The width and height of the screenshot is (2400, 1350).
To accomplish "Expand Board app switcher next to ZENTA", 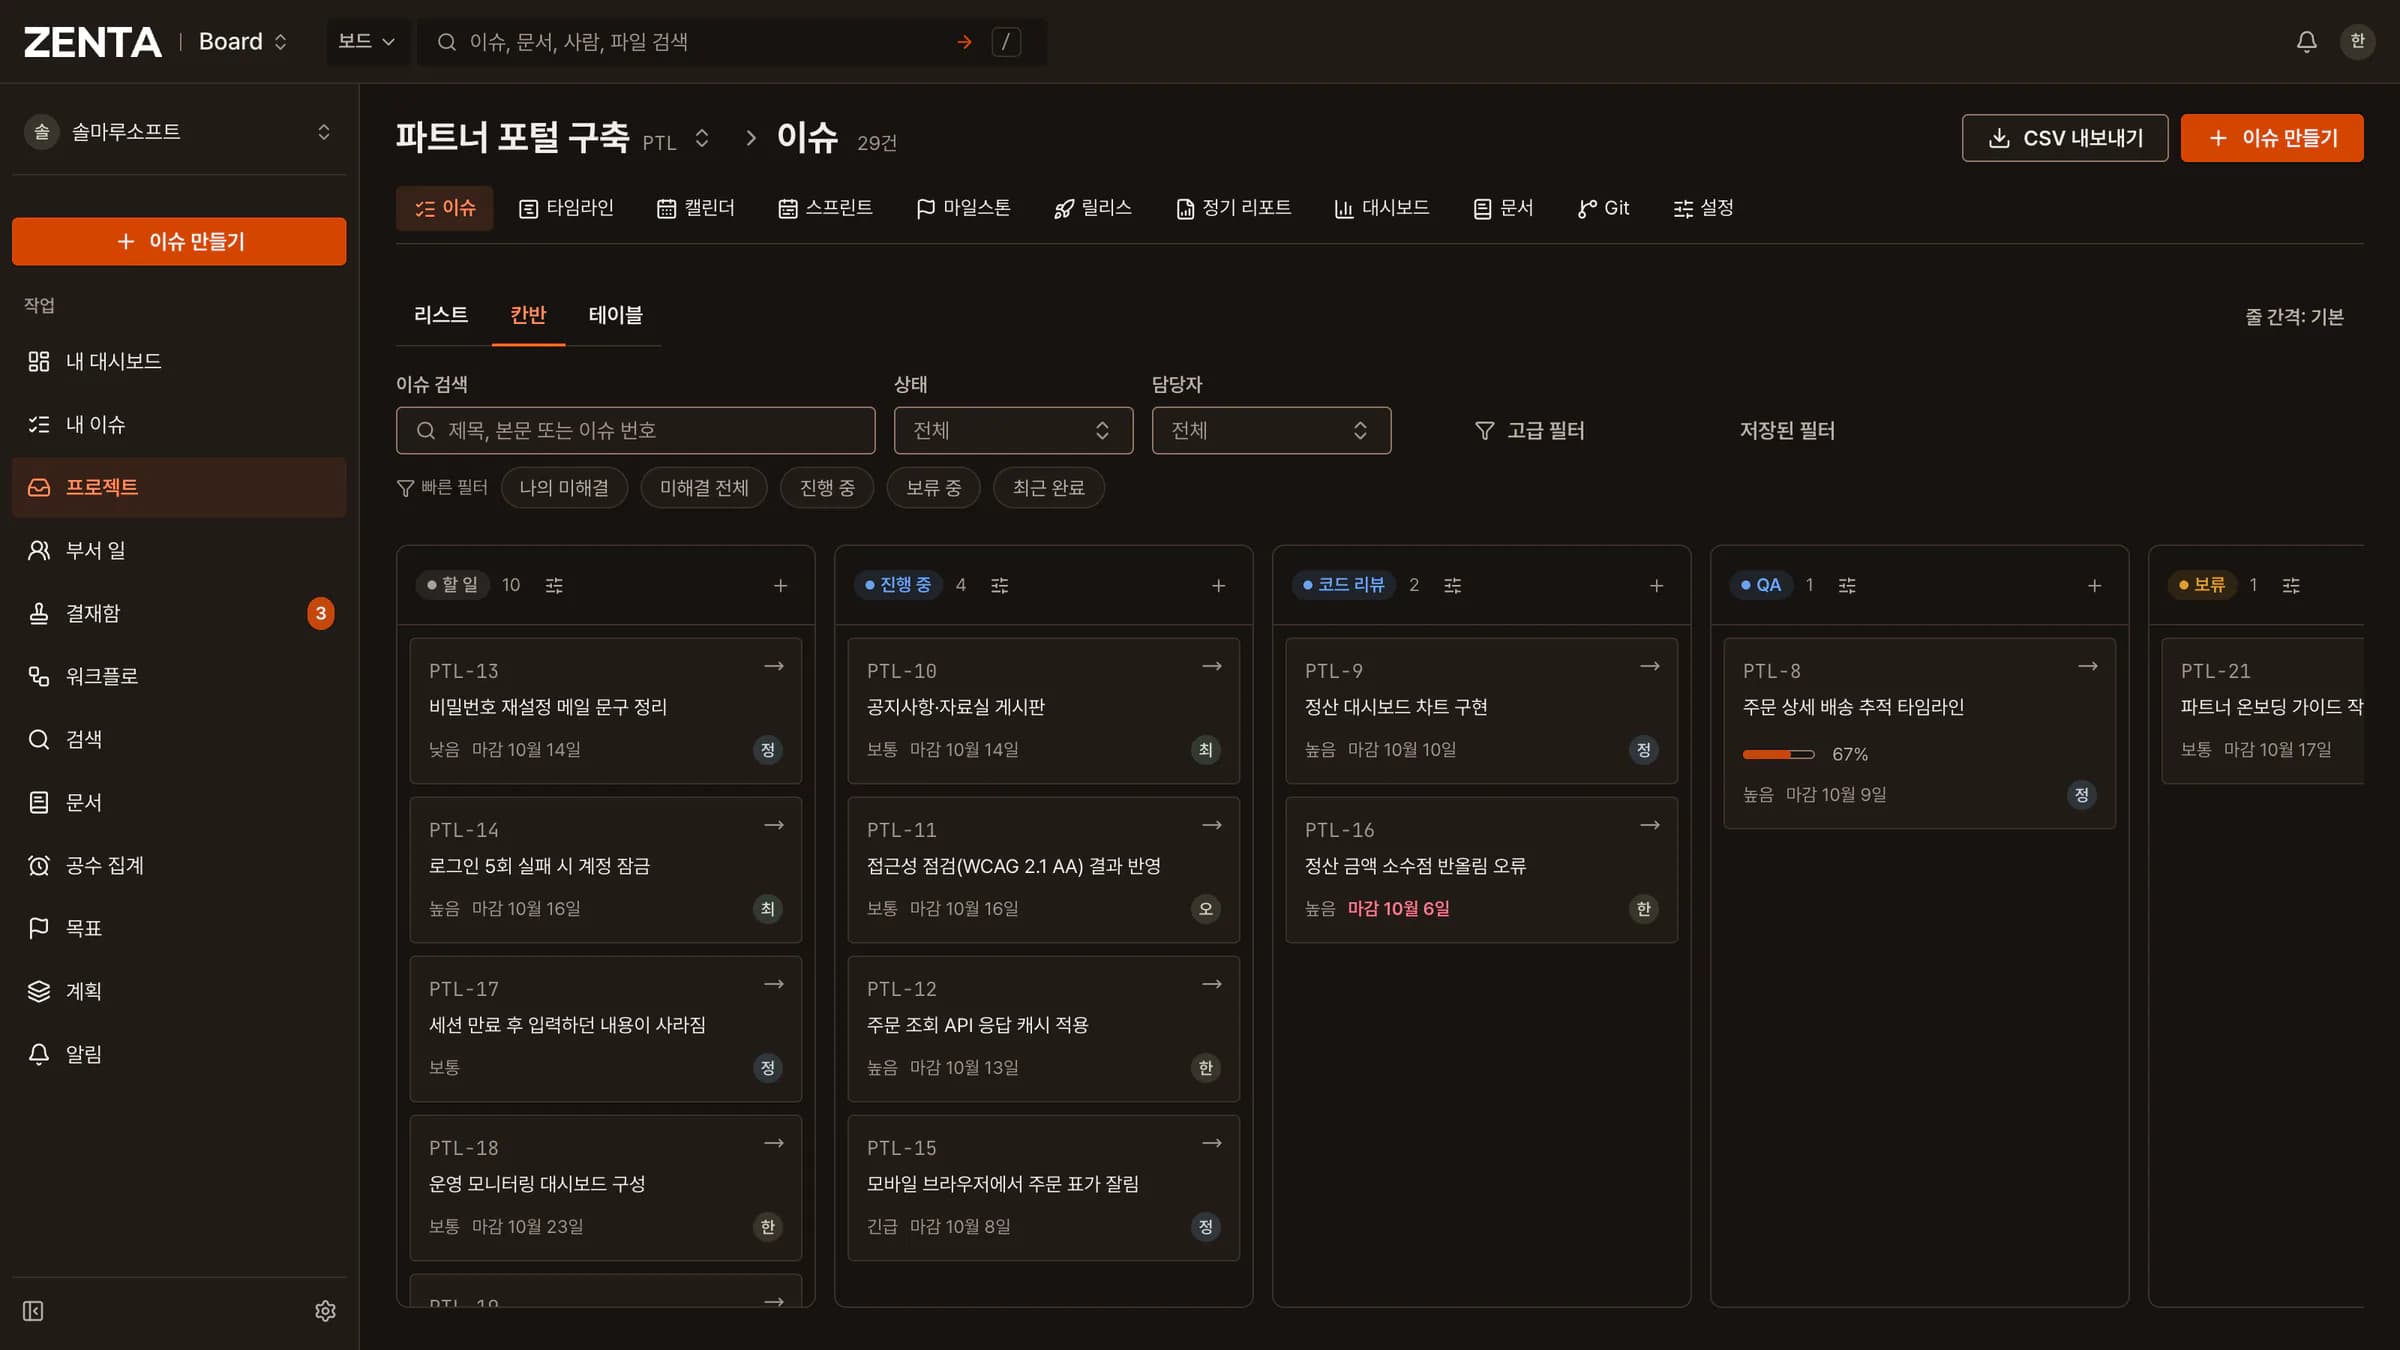I will [x=244, y=42].
